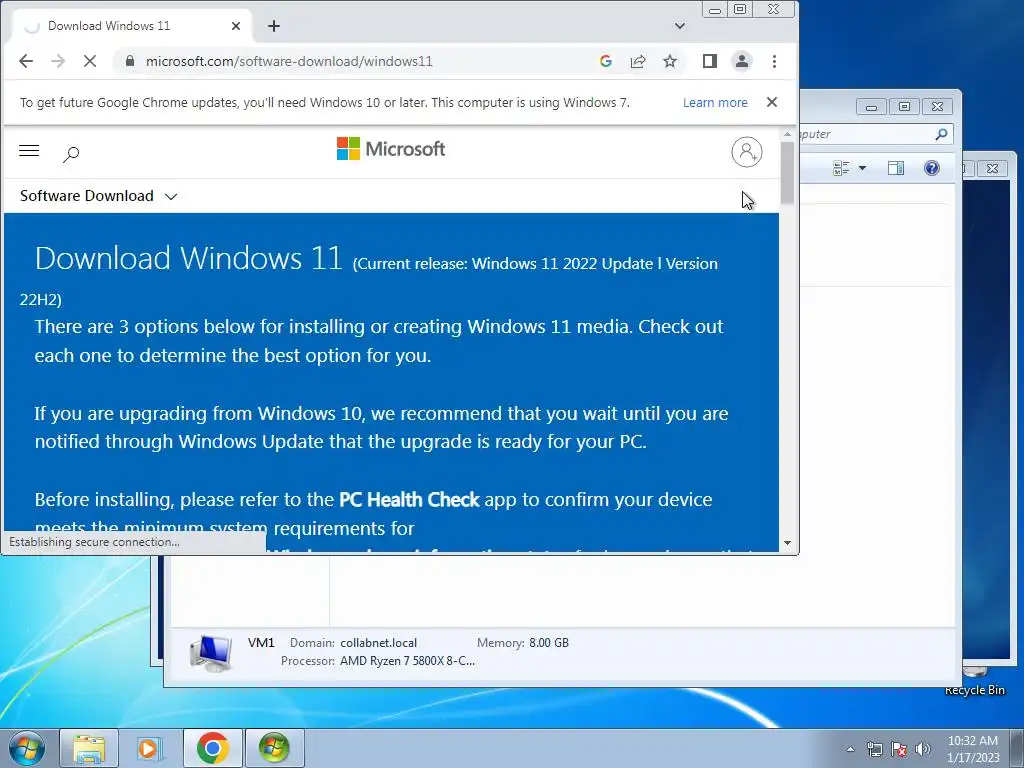Show hidden tray icons arrow
The width and height of the screenshot is (1024, 768).
coord(850,749)
